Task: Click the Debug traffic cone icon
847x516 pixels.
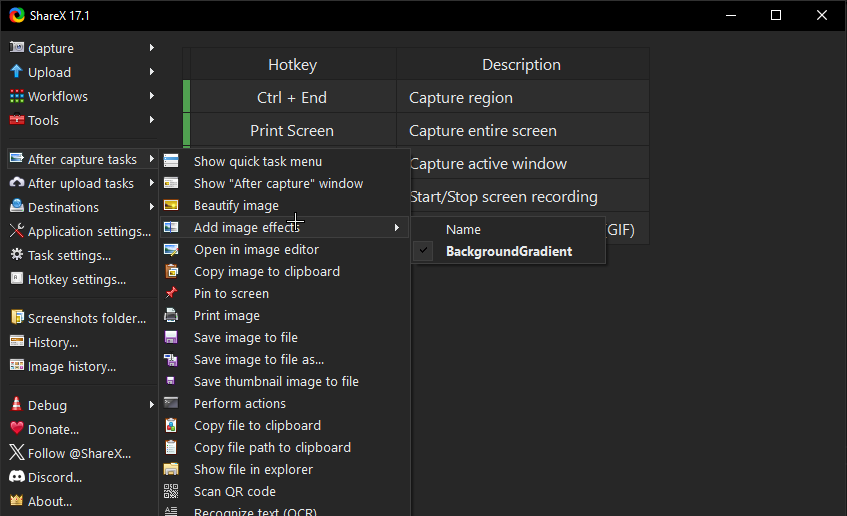Action: pos(17,404)
